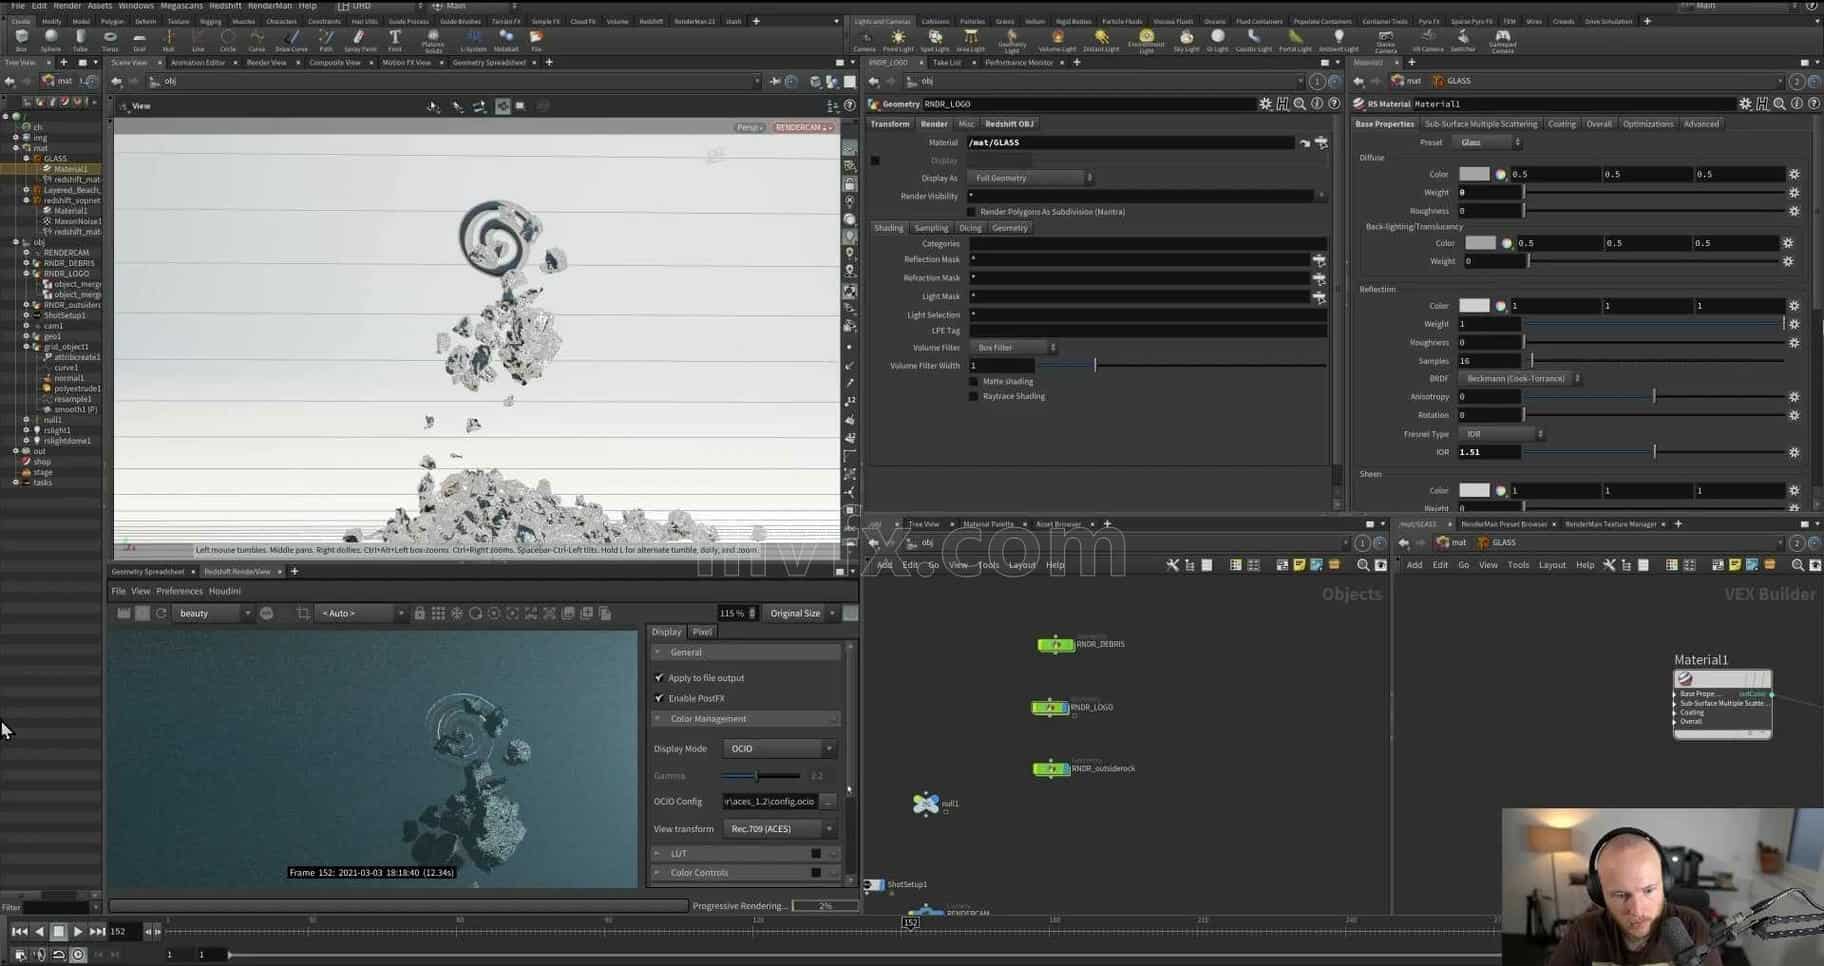Open the Preset Glass dropdown

pos(1488,142)
